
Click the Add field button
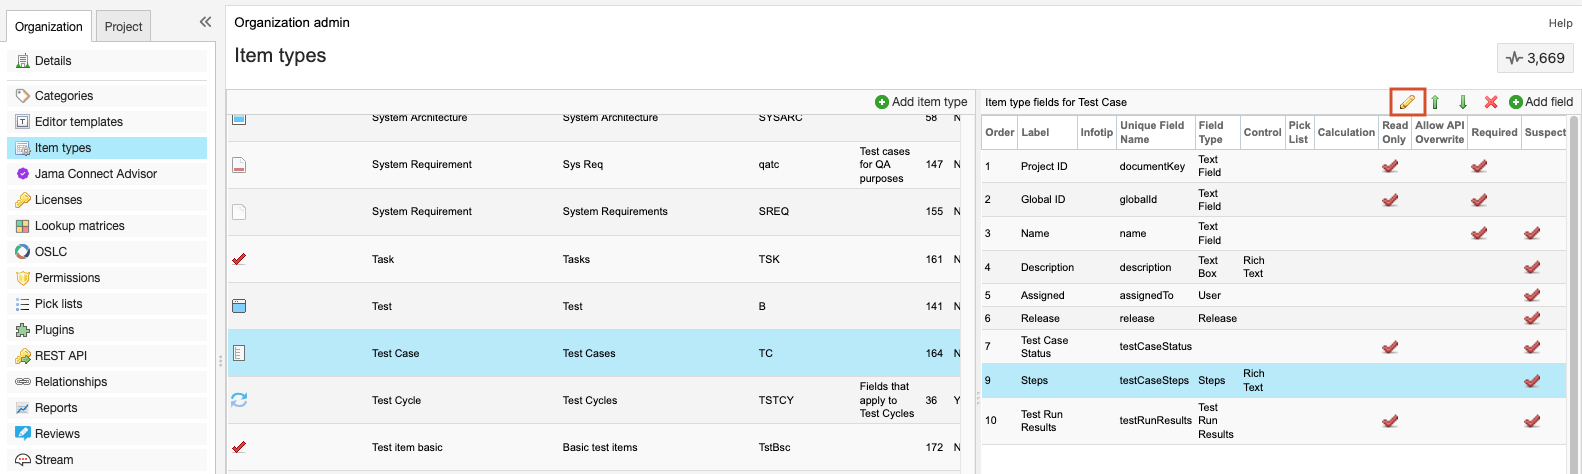[x=1541, y=102]
